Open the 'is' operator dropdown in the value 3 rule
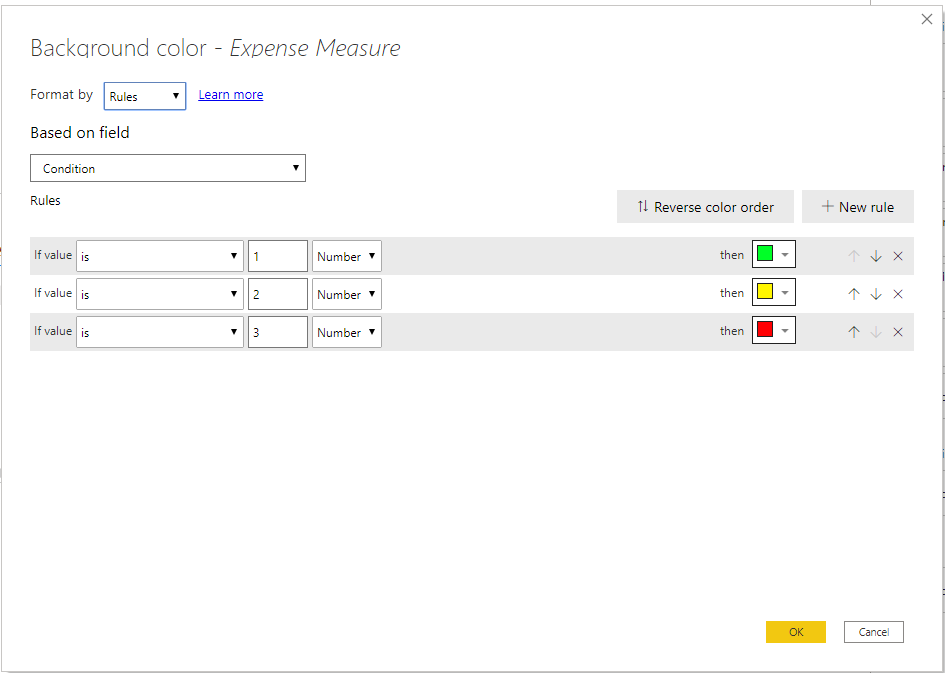The image size is (945, 673). (160, 332)
